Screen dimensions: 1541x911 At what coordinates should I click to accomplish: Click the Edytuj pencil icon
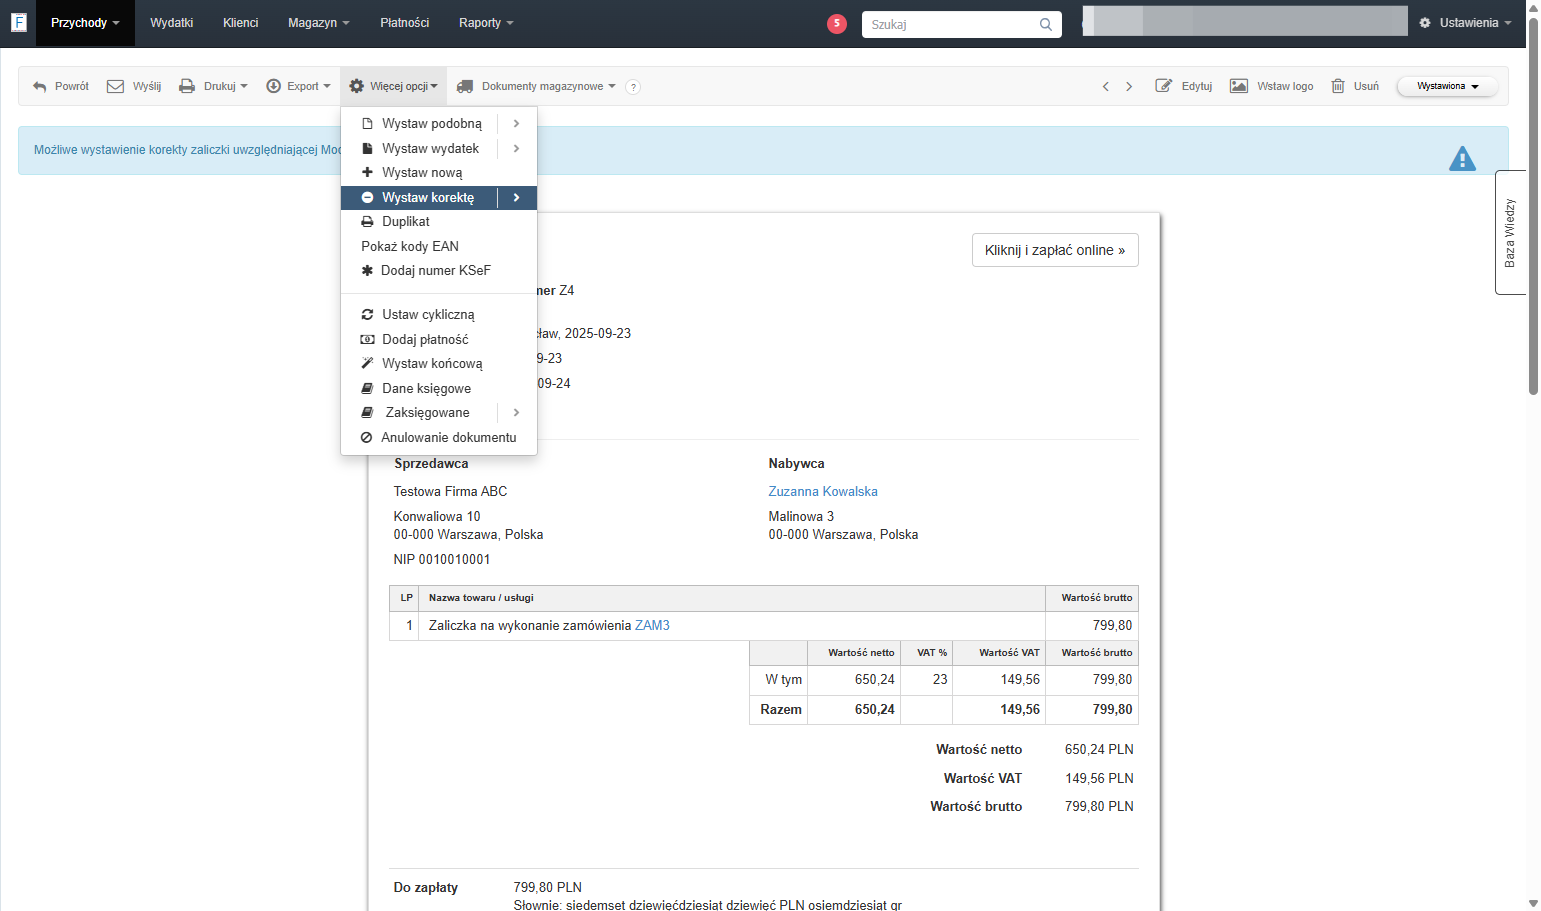click(x=1163, y=86)
